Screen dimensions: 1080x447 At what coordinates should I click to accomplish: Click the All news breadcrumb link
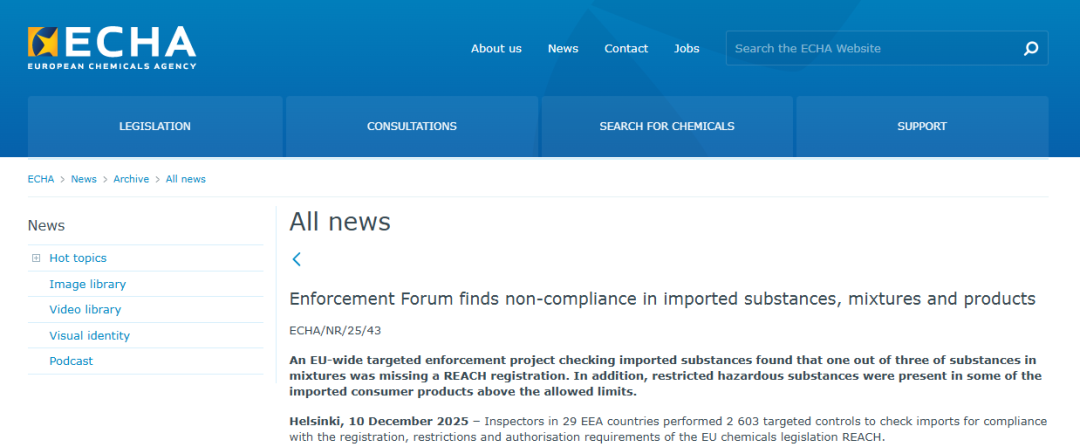tap(186, 179)
